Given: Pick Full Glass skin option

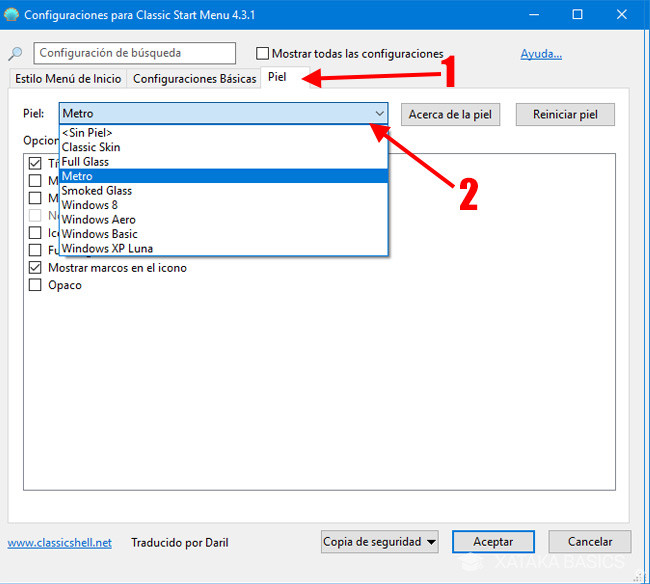Looking at the screenshot, I should point(224,162).
